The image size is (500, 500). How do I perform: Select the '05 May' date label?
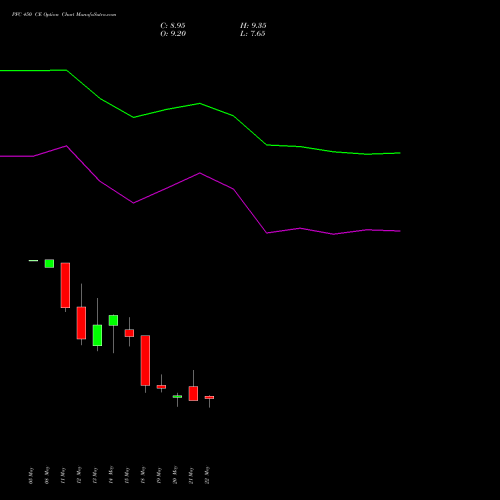[x=31, y=475]
